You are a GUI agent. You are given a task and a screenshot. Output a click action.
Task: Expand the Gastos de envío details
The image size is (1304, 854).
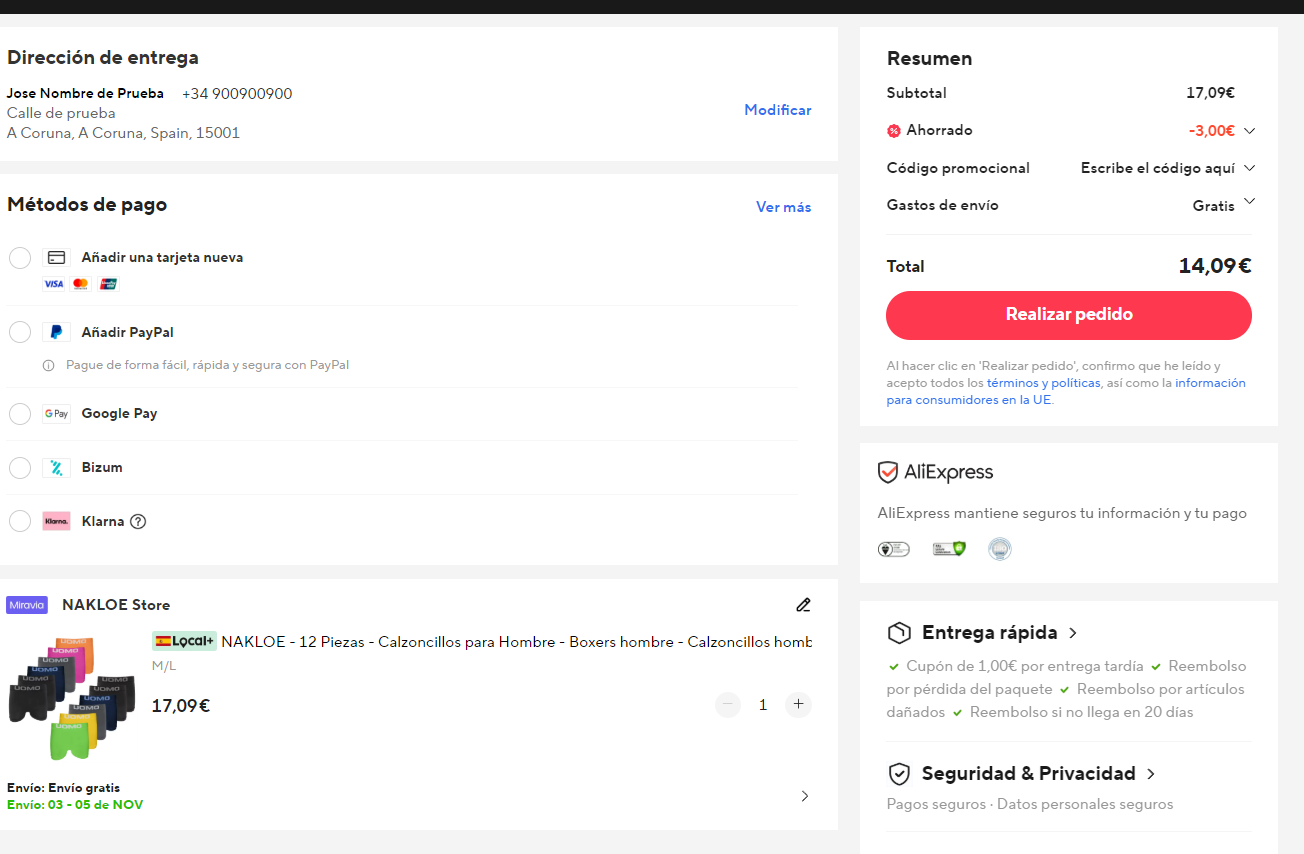click(x=1249, y=203)
